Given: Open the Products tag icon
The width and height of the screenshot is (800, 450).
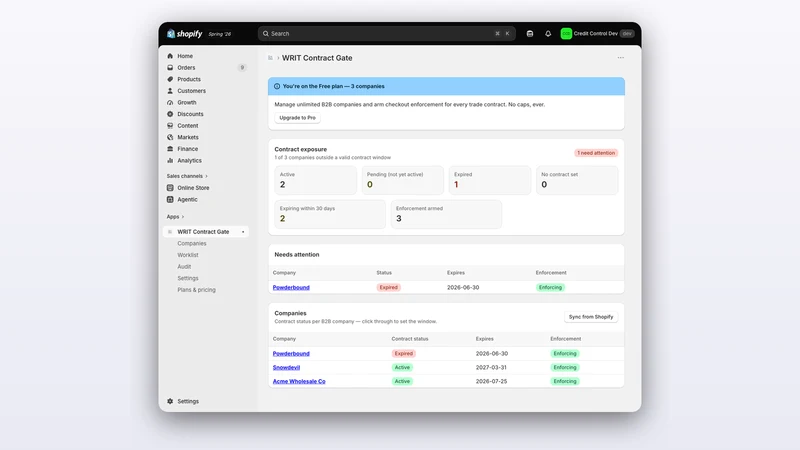Looking at the screenshot, I should click(x=170, y=79).
